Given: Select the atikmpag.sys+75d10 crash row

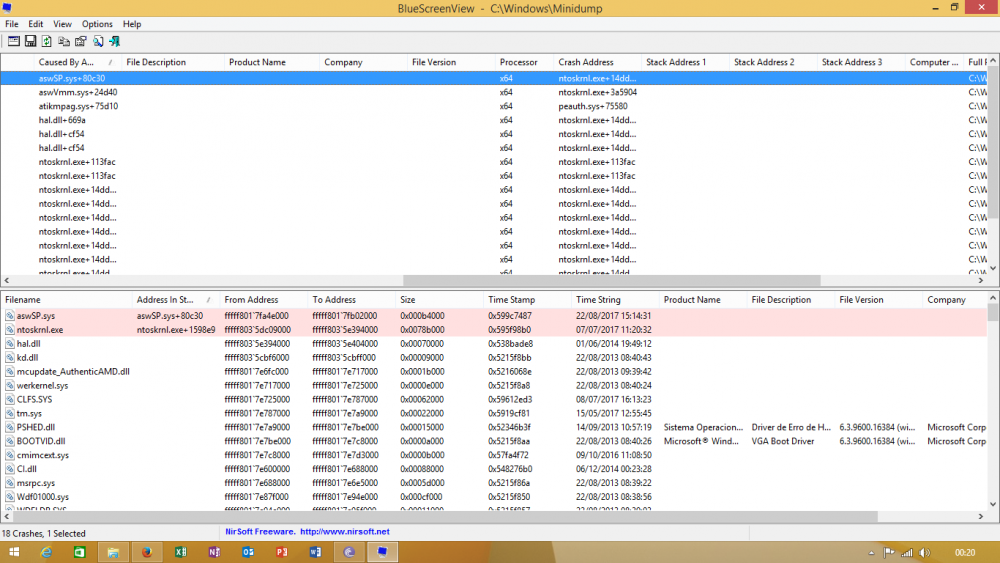Looking at the screenshot, I should [78, 106].
